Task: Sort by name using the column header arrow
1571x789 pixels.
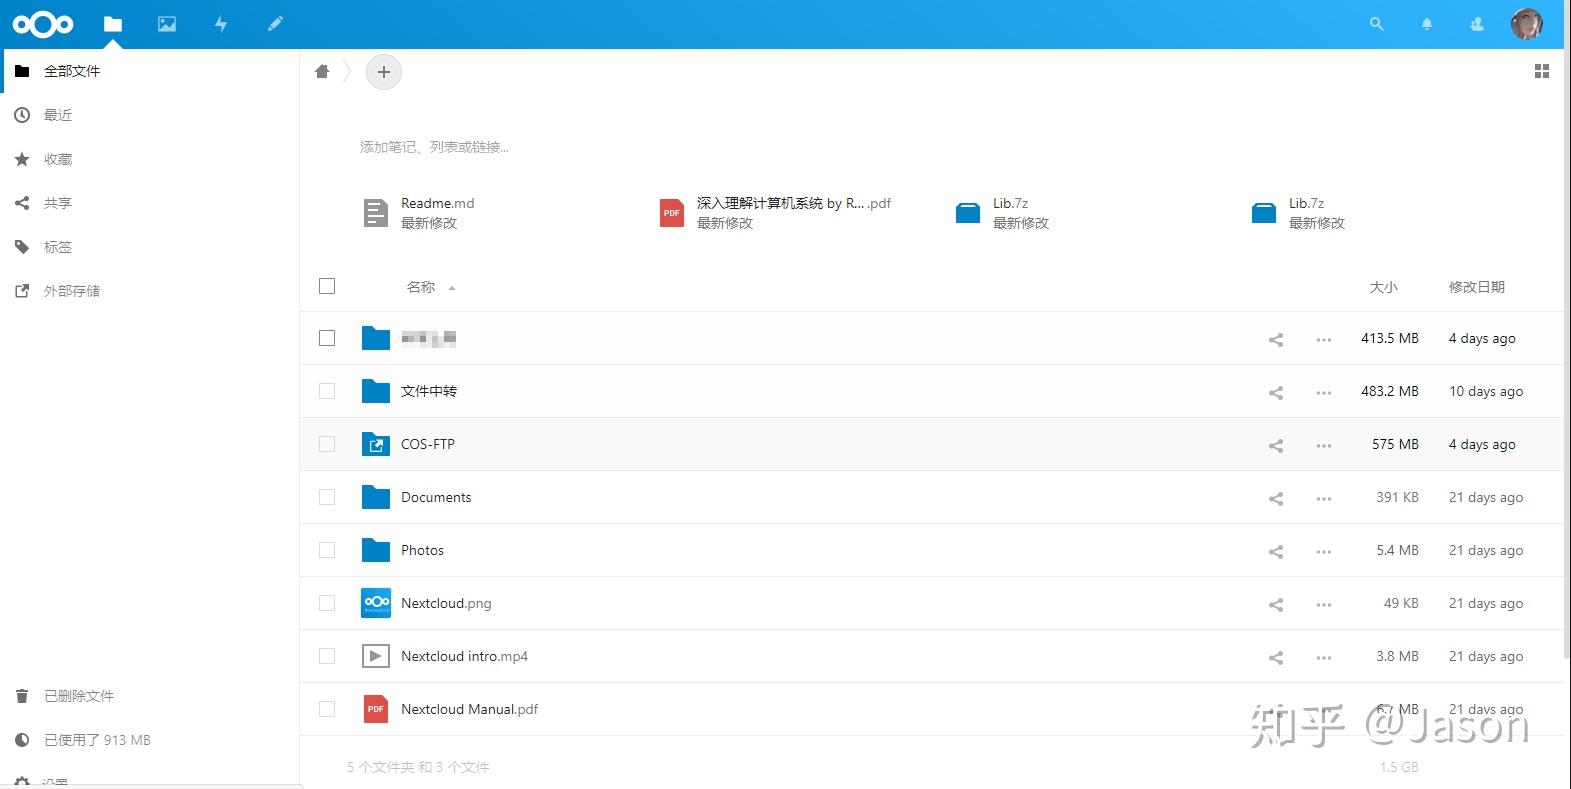Action: (x=452, y=288)
